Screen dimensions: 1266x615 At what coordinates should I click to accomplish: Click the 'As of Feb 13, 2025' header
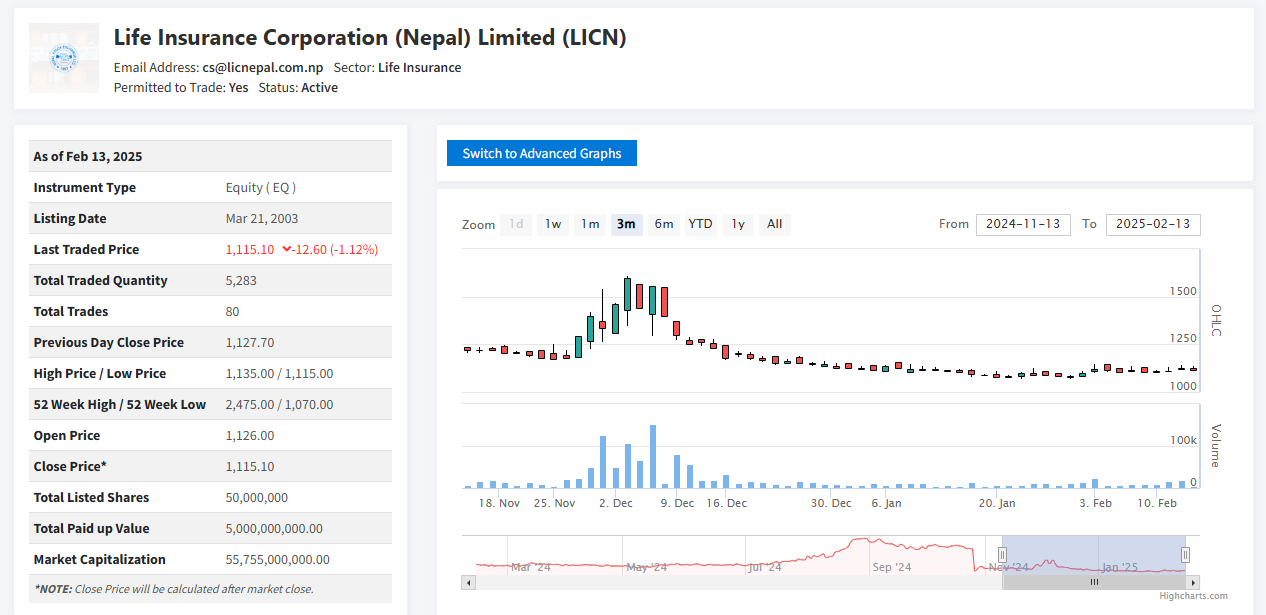coord(88,156)
